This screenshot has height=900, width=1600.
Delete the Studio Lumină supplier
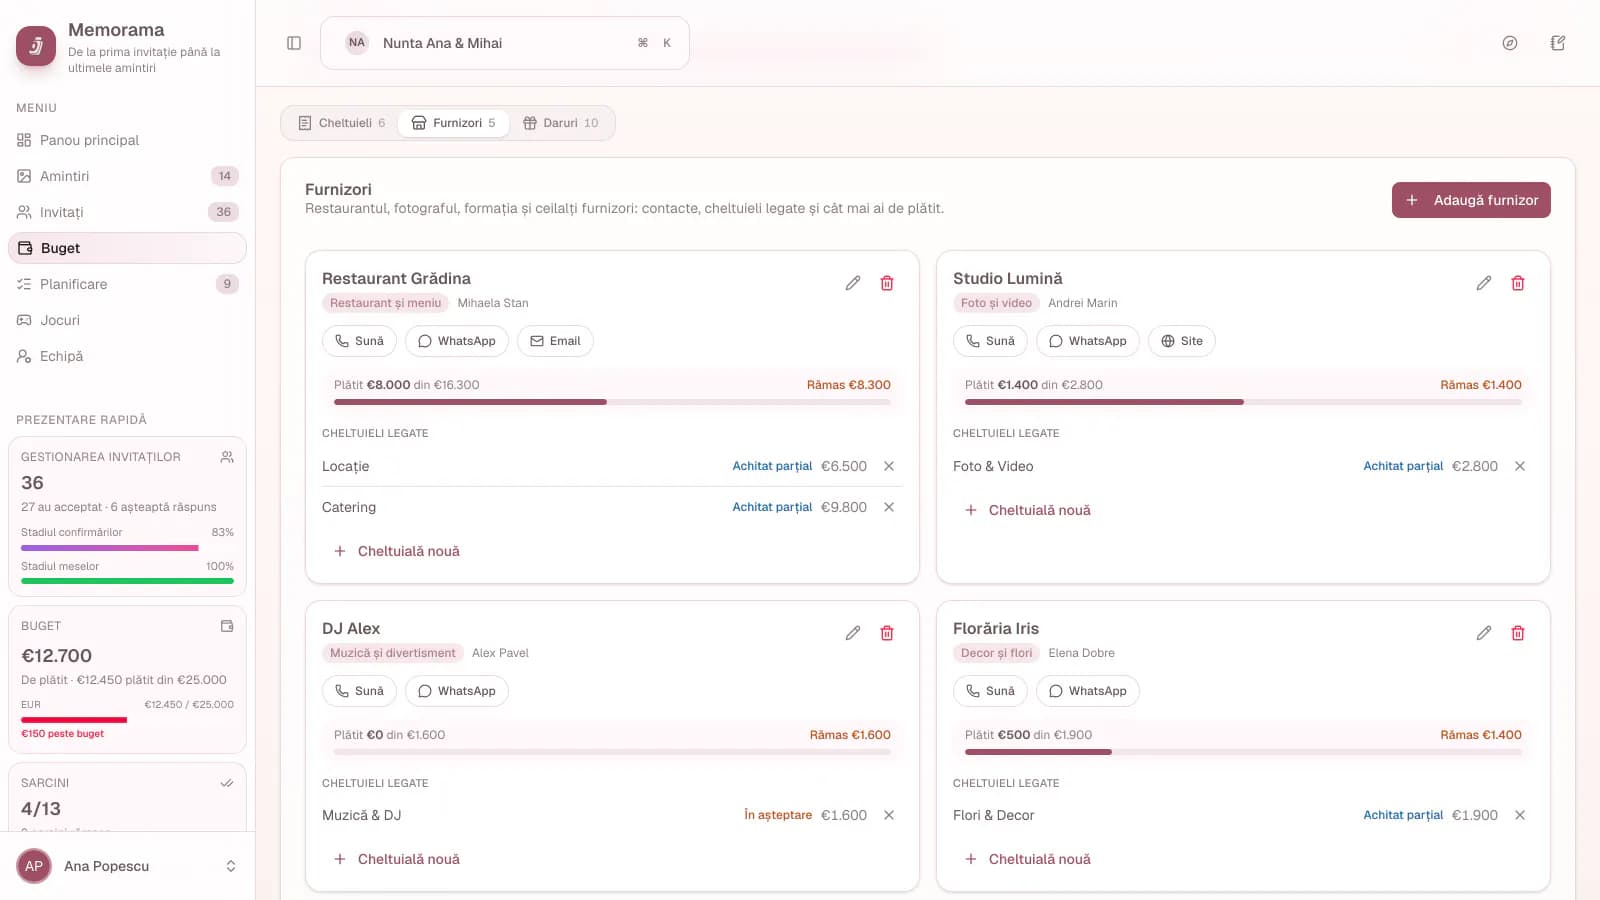click(x=1518, y=283)
